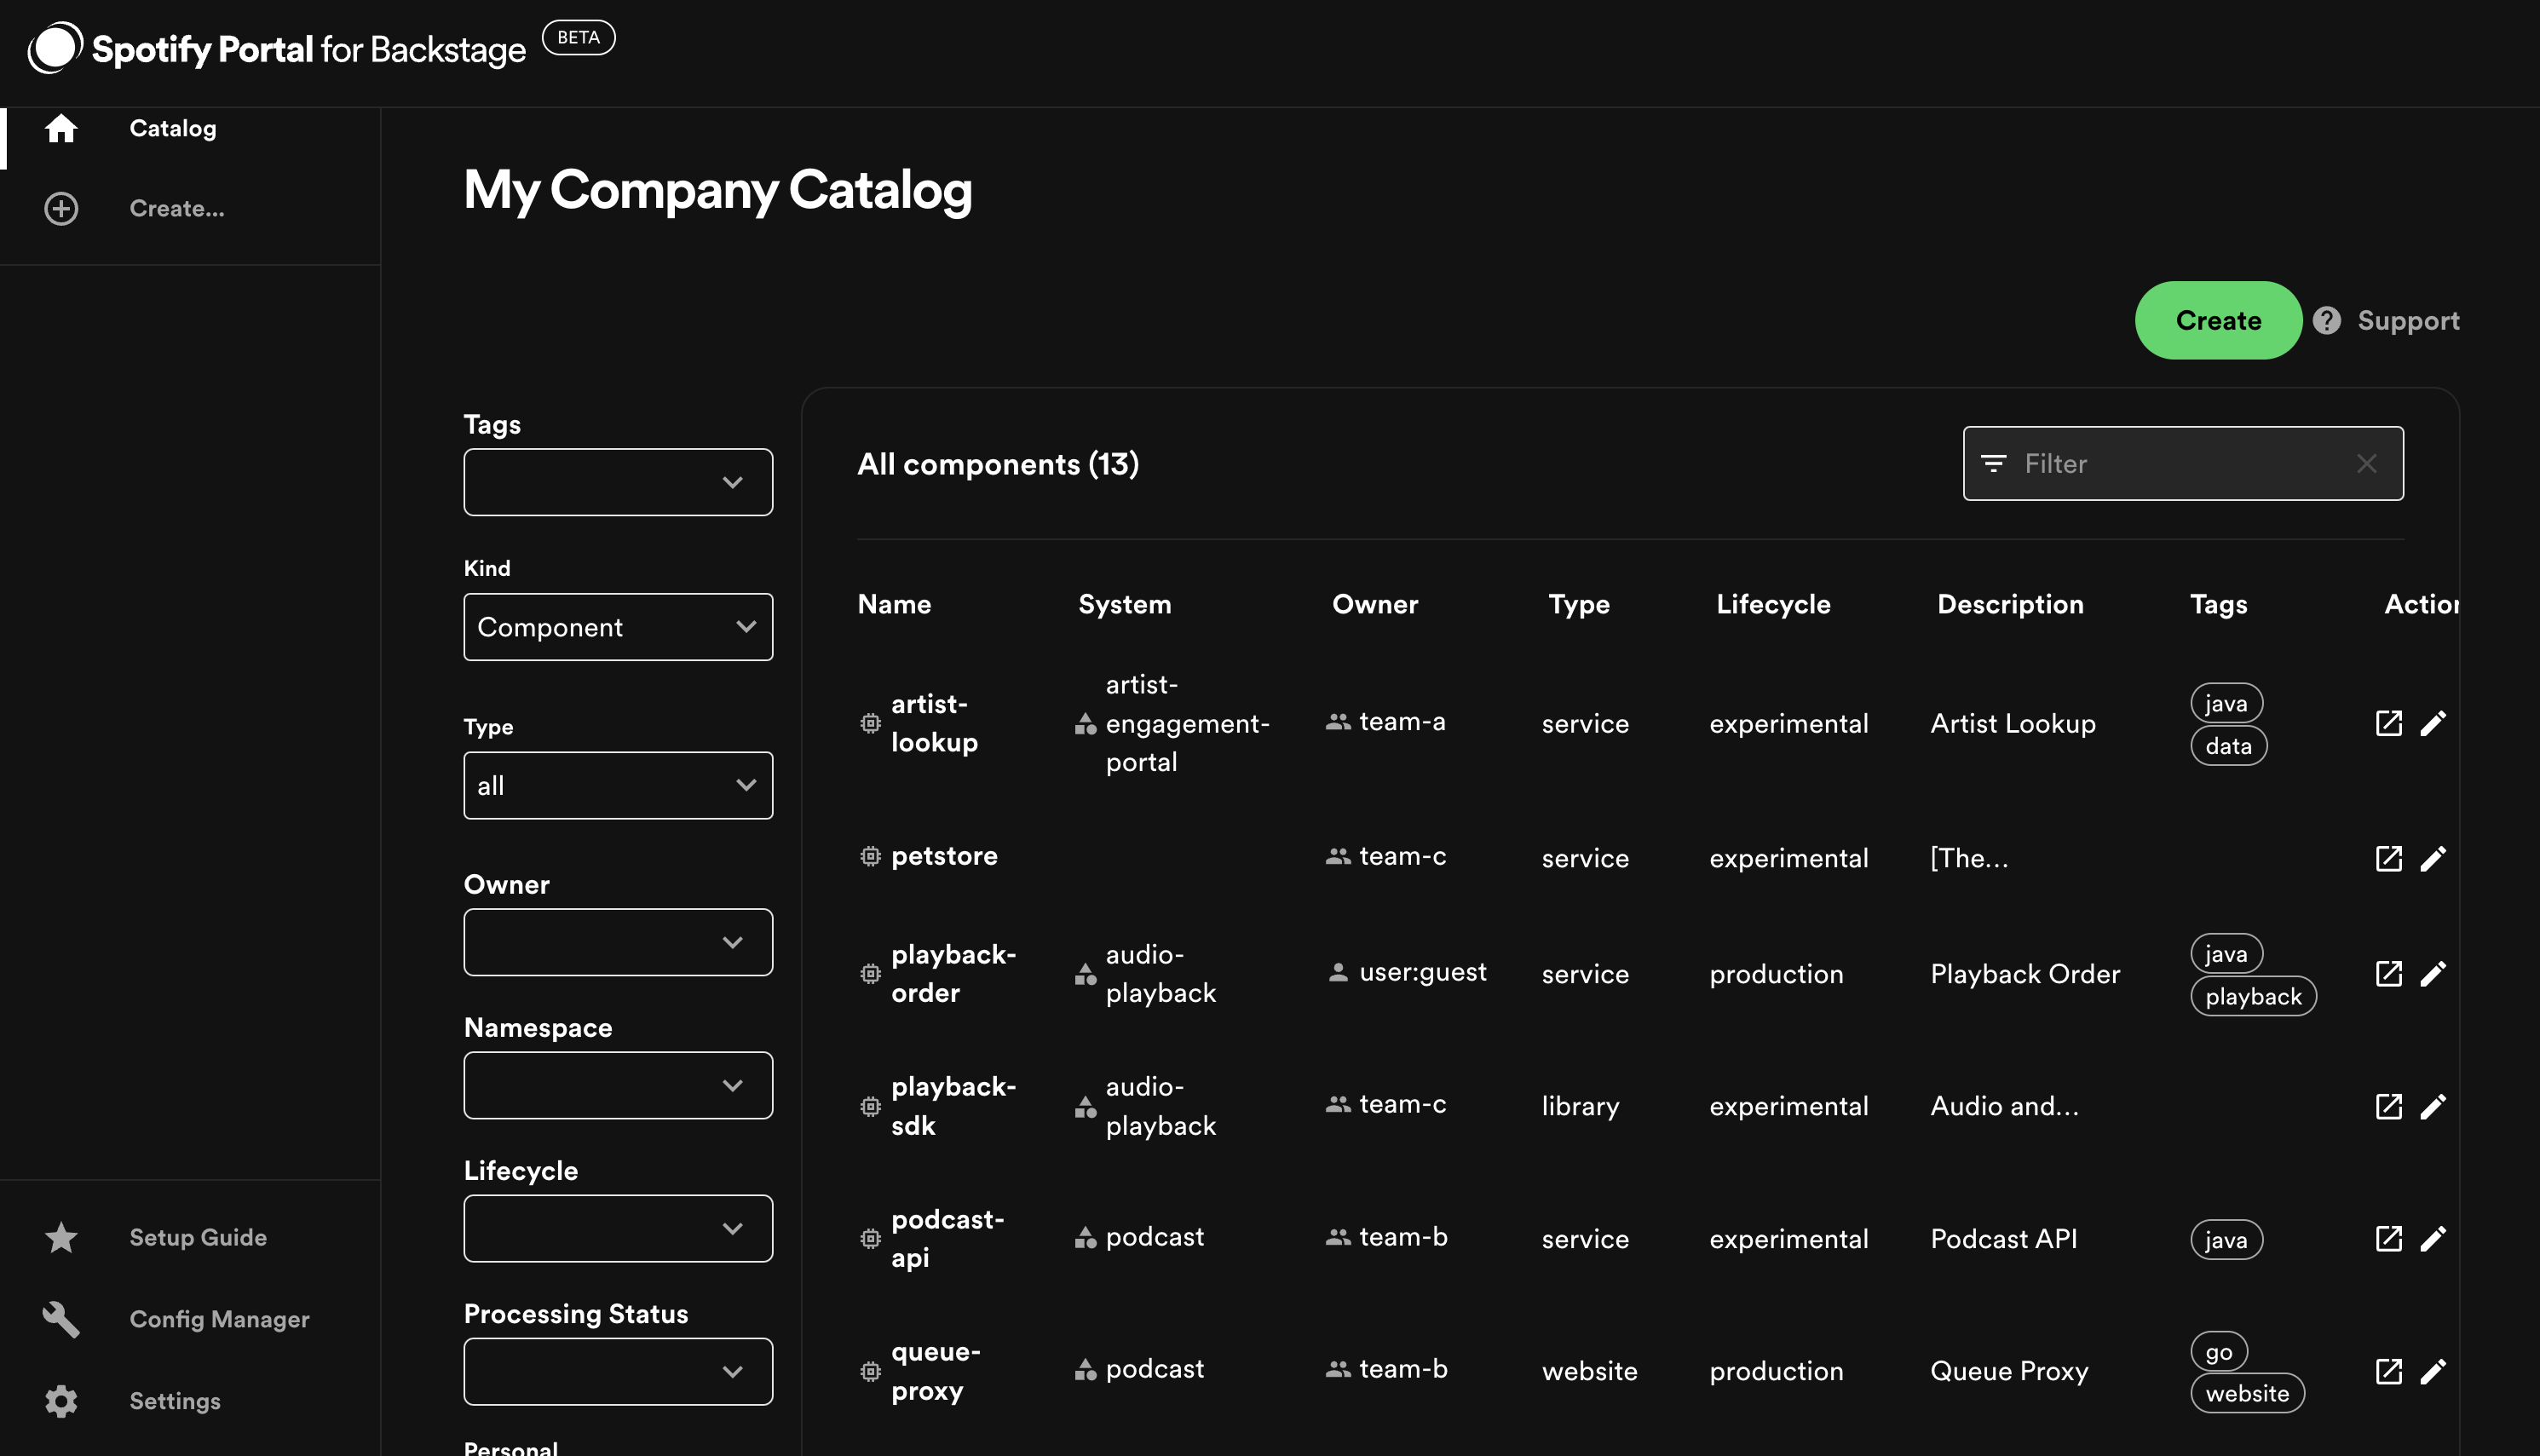Click the Create plus-circle icon in sidebar
The height and width of the screenshot is (1456, 2540).
61,208
